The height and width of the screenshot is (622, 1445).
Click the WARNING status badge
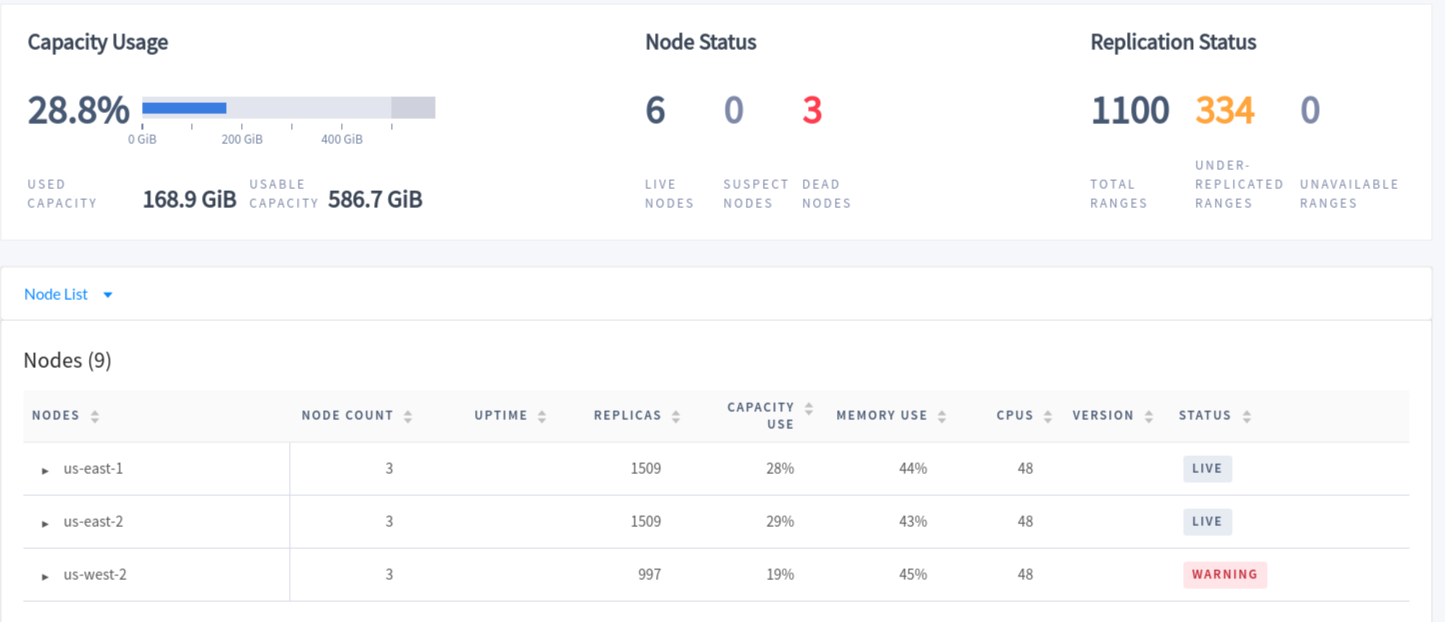(1224, 575)
